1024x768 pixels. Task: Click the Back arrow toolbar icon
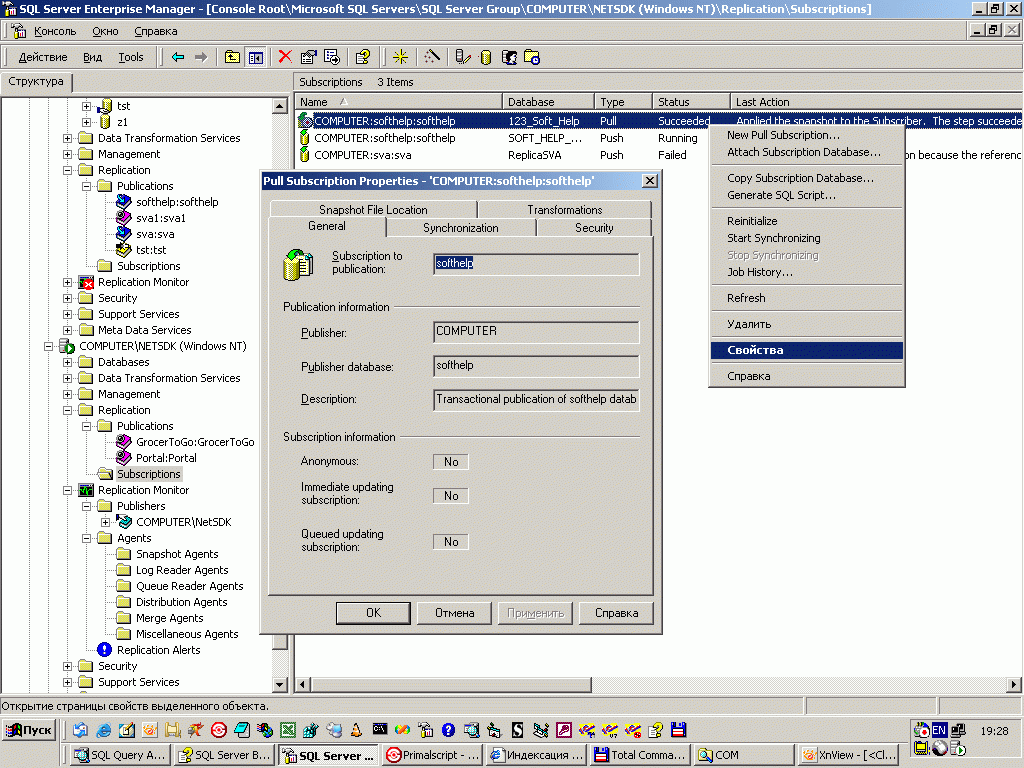[x=178, y=57]
